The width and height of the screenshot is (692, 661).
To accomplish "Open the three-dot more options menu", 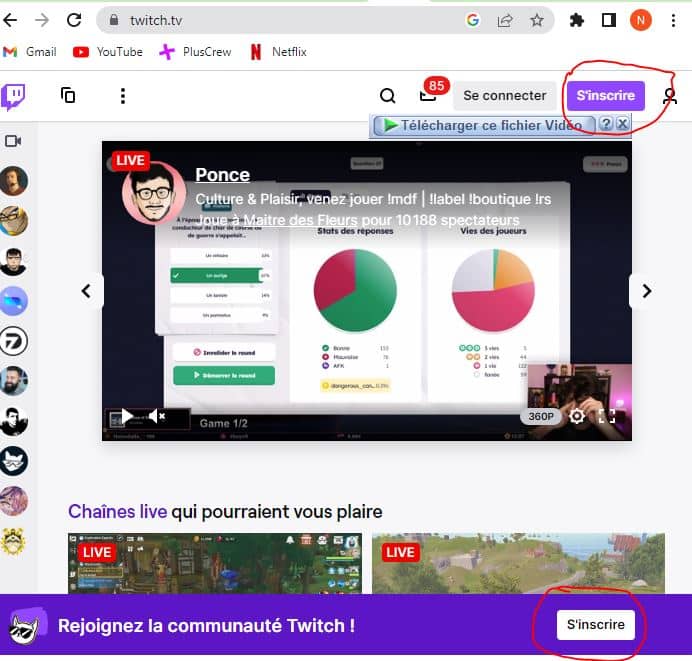I will click(122, 96).
